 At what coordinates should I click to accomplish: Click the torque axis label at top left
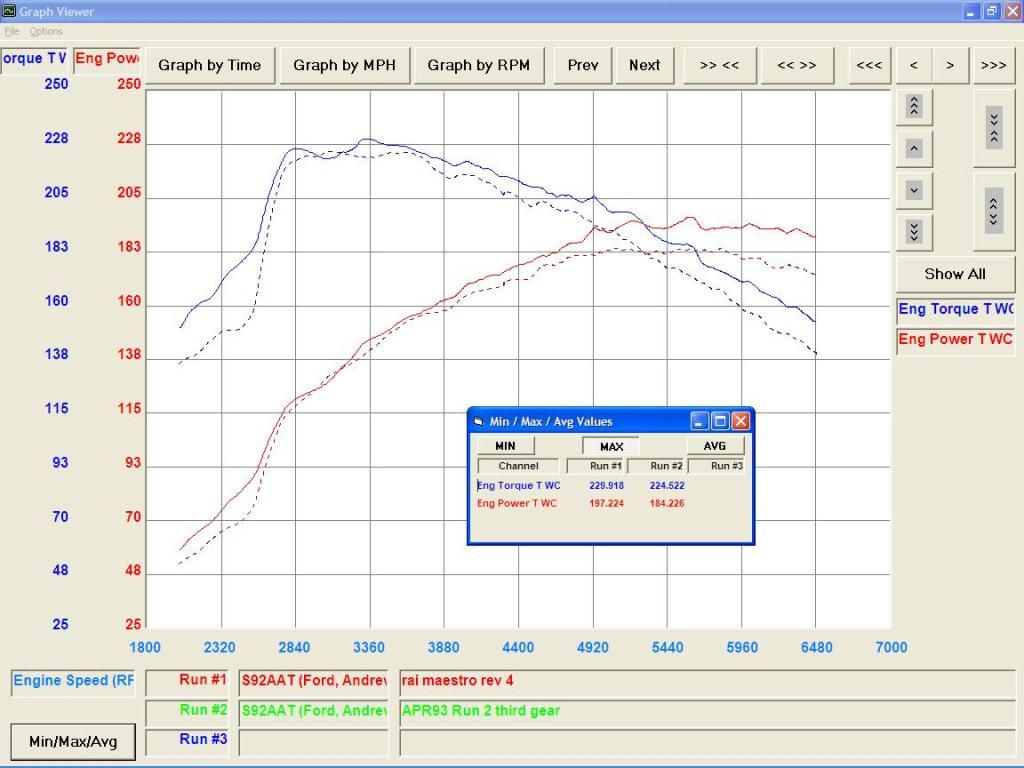[33, 59]
